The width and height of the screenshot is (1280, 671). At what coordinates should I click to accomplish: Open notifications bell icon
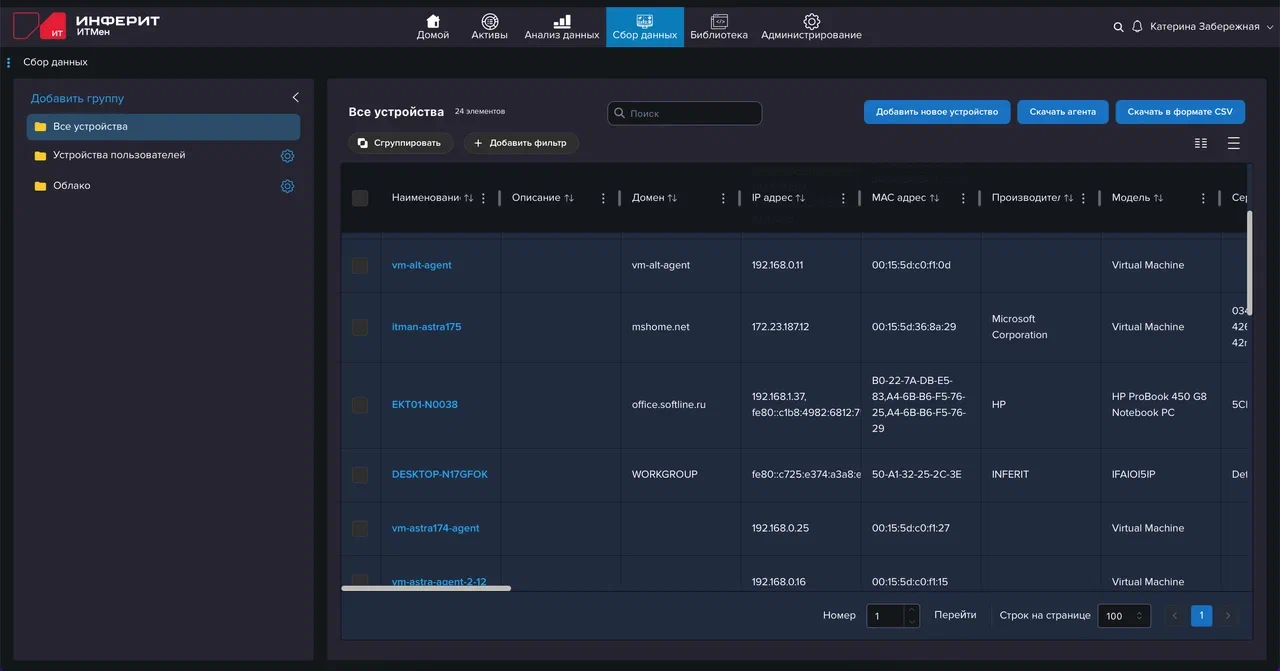(1137, 27)
